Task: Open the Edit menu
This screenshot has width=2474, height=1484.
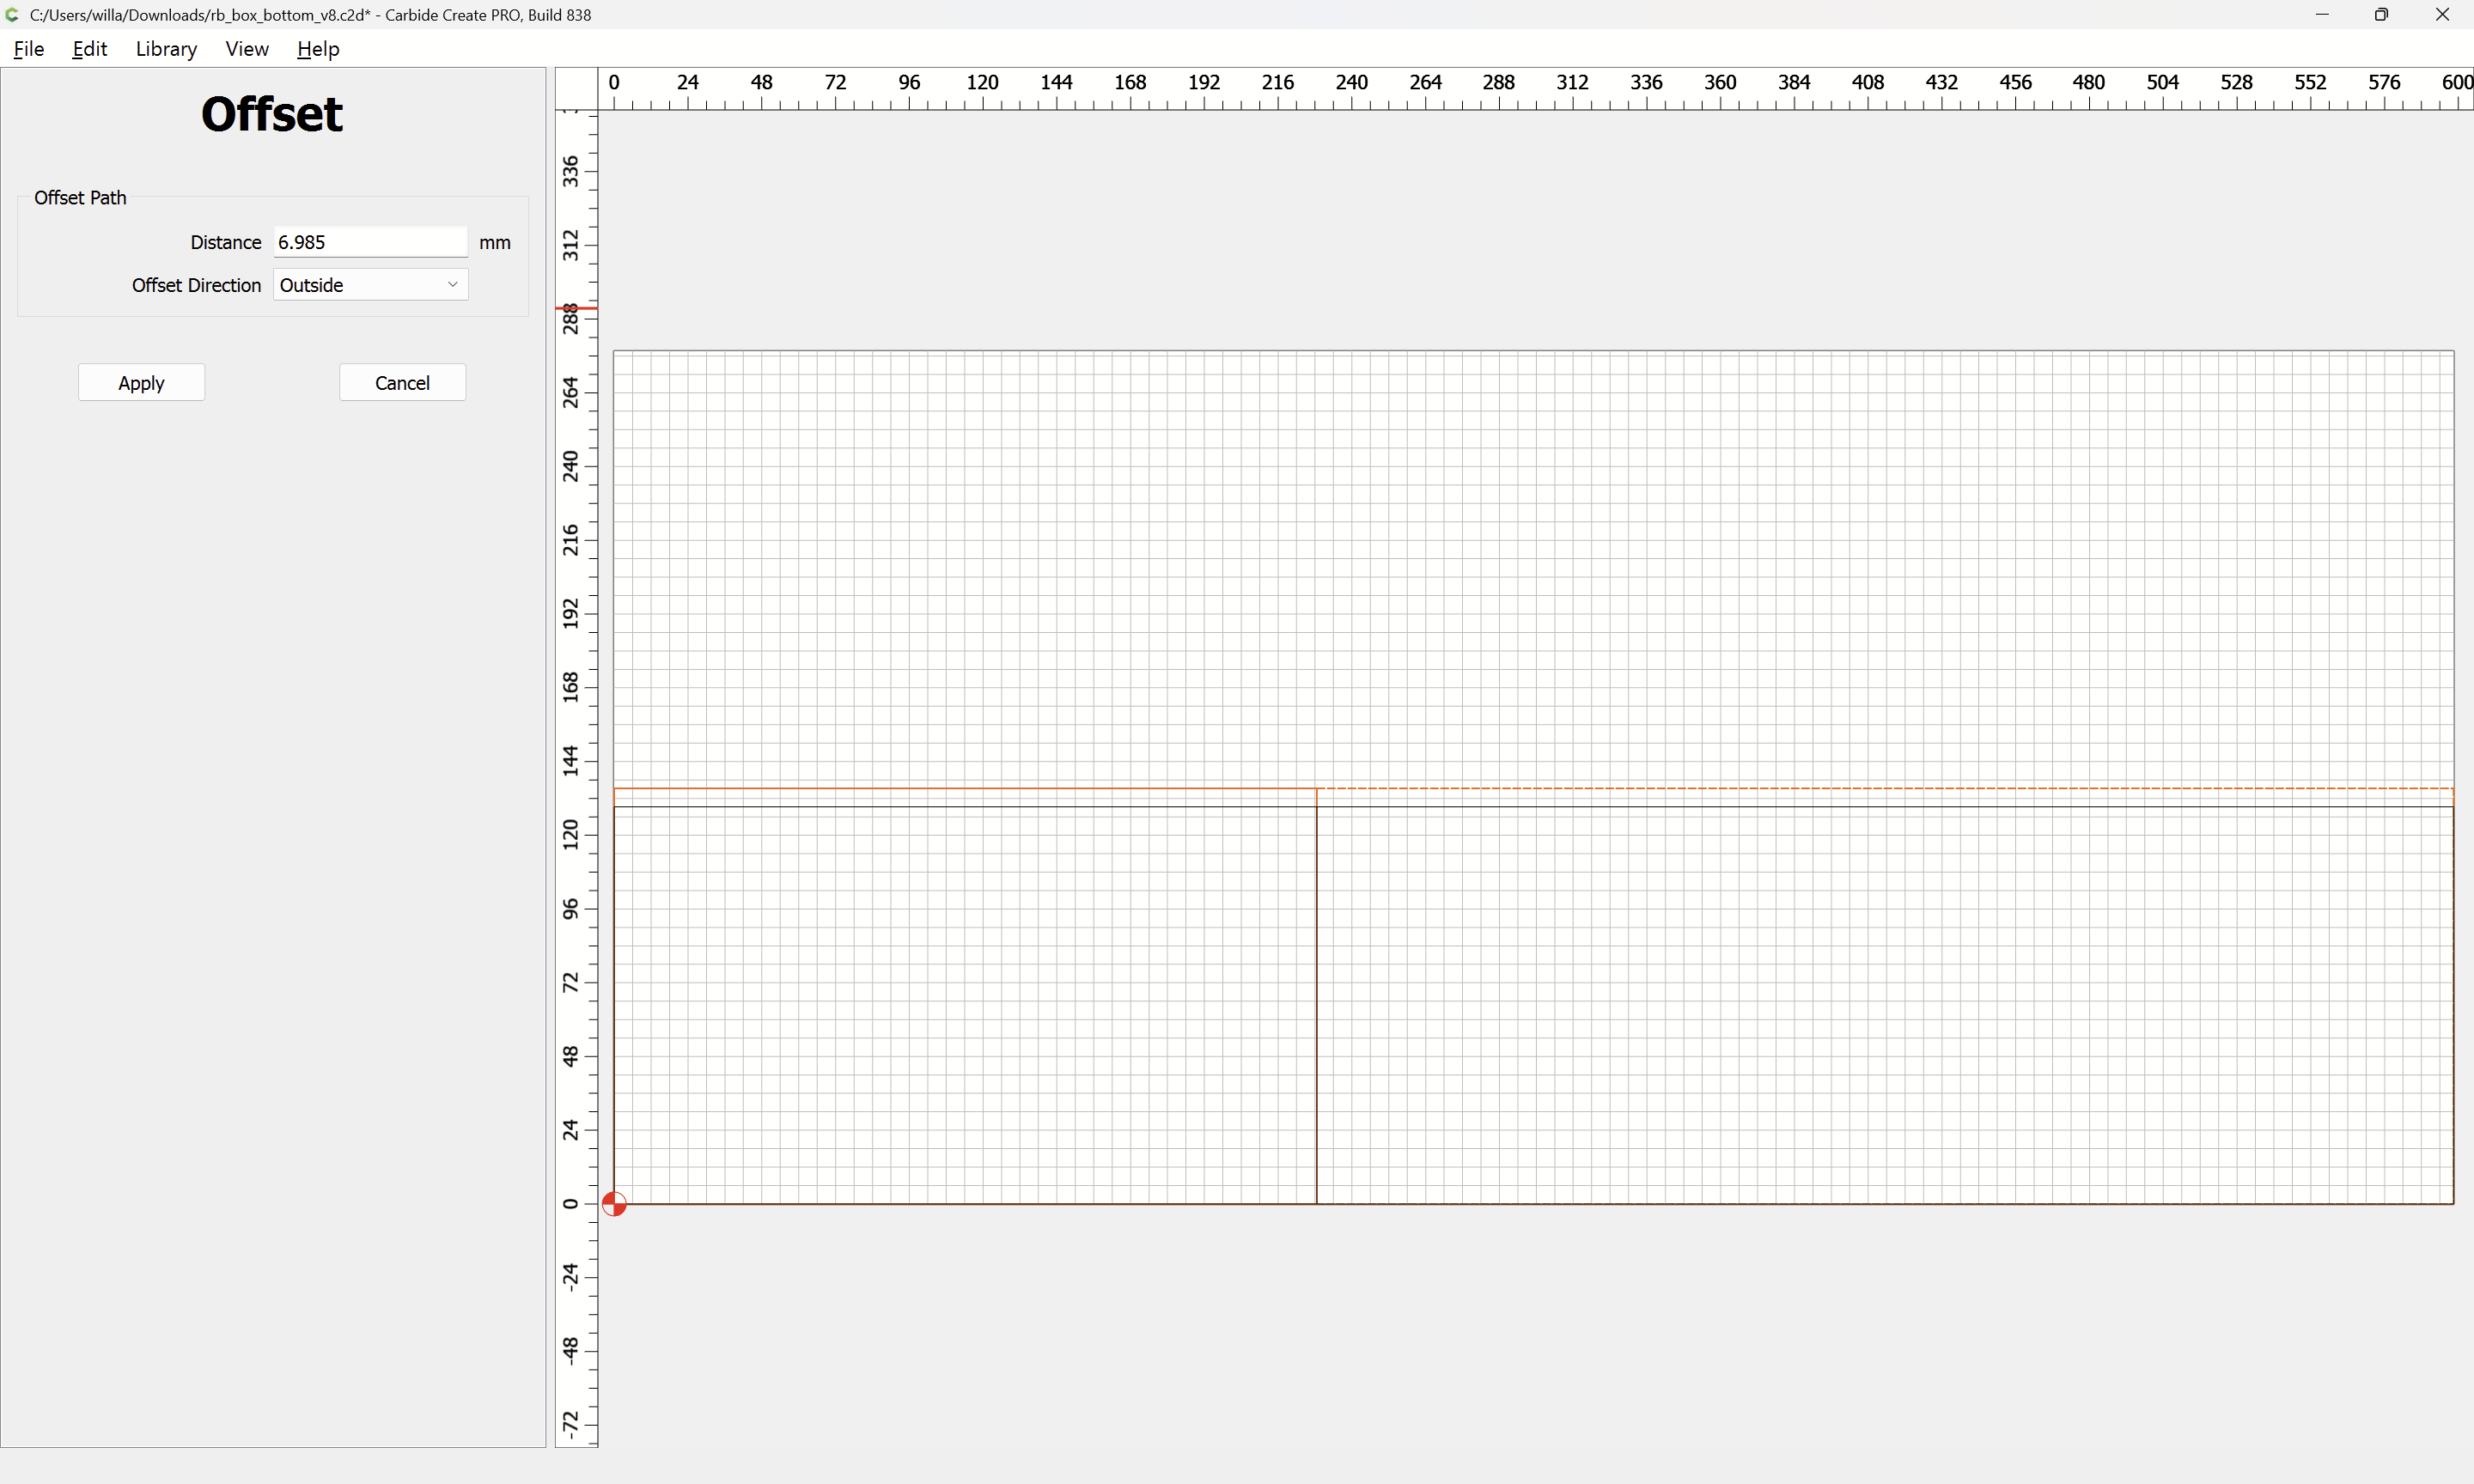Action: [x=89, y=49]
